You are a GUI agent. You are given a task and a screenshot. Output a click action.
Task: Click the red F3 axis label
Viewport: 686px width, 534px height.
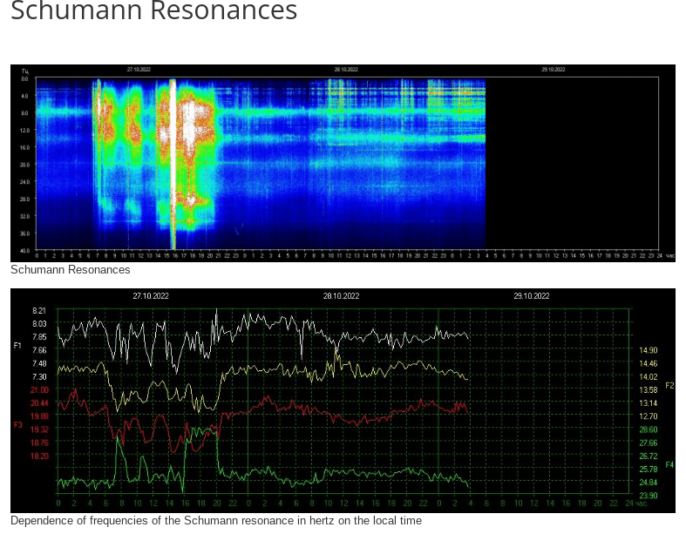[17, 425]
